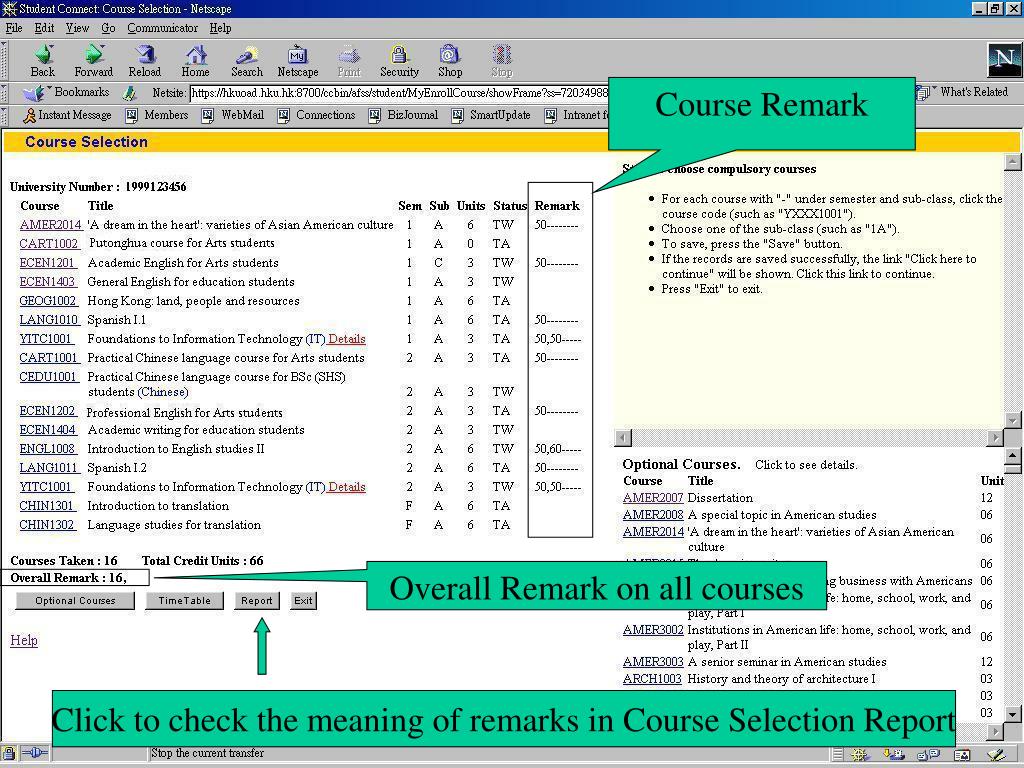The height and width of the screenshot is (768, 1024).
Task: Open the Search toolbar button
Action: 246,61
